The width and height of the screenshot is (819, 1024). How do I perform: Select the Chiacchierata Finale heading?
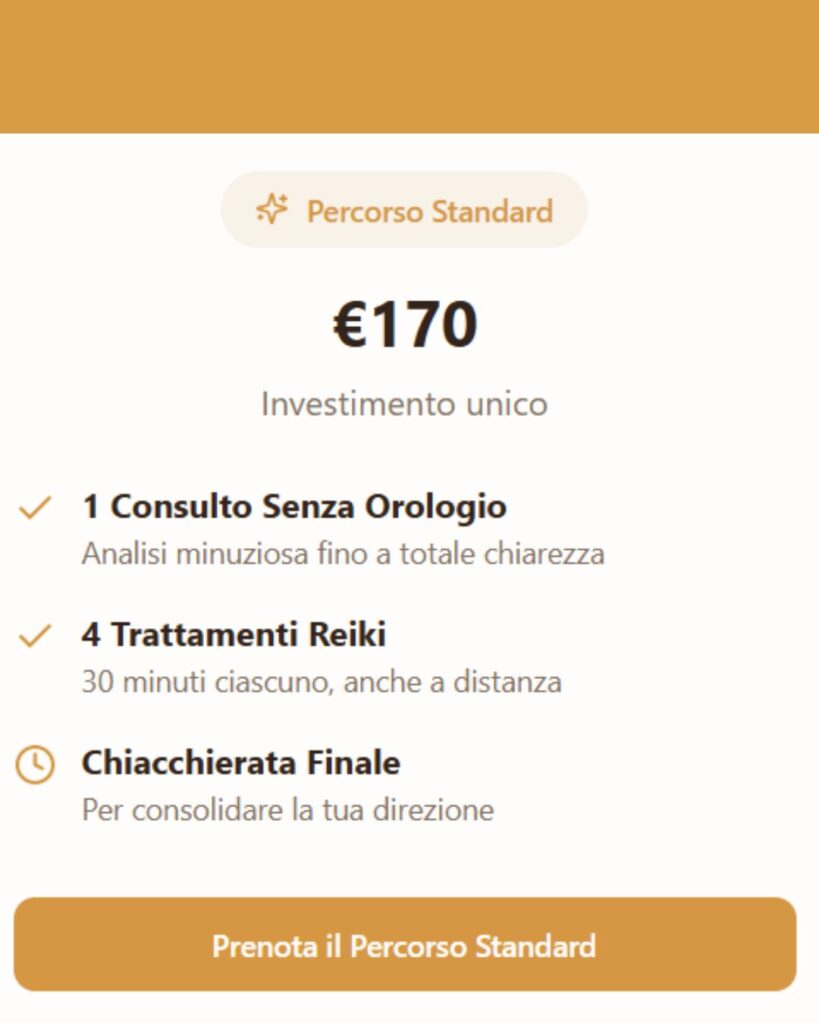click(x=240, y=763)
